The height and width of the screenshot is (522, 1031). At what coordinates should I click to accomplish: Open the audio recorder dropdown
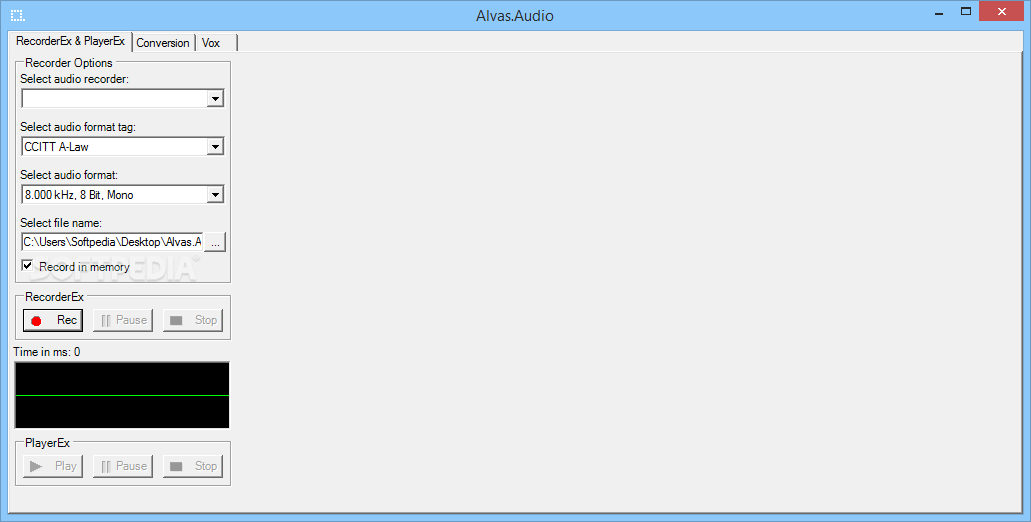[x=215, y=99]
